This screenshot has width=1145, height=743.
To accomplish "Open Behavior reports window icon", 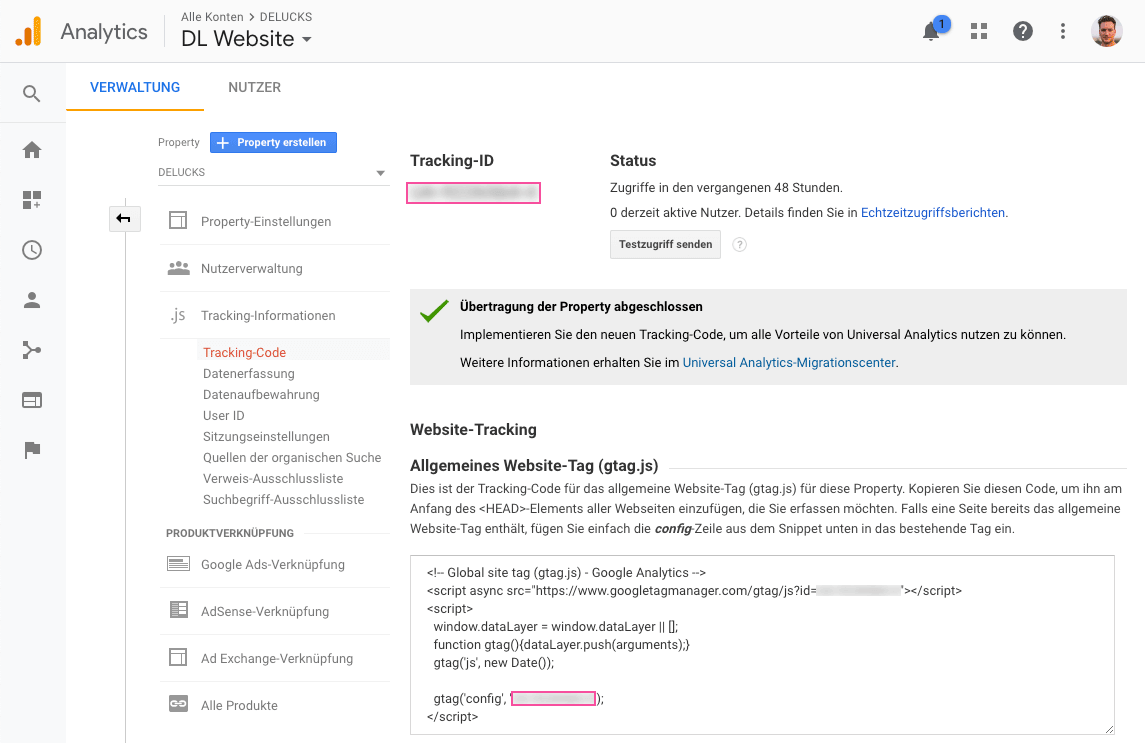I will [x=32, y=400].
